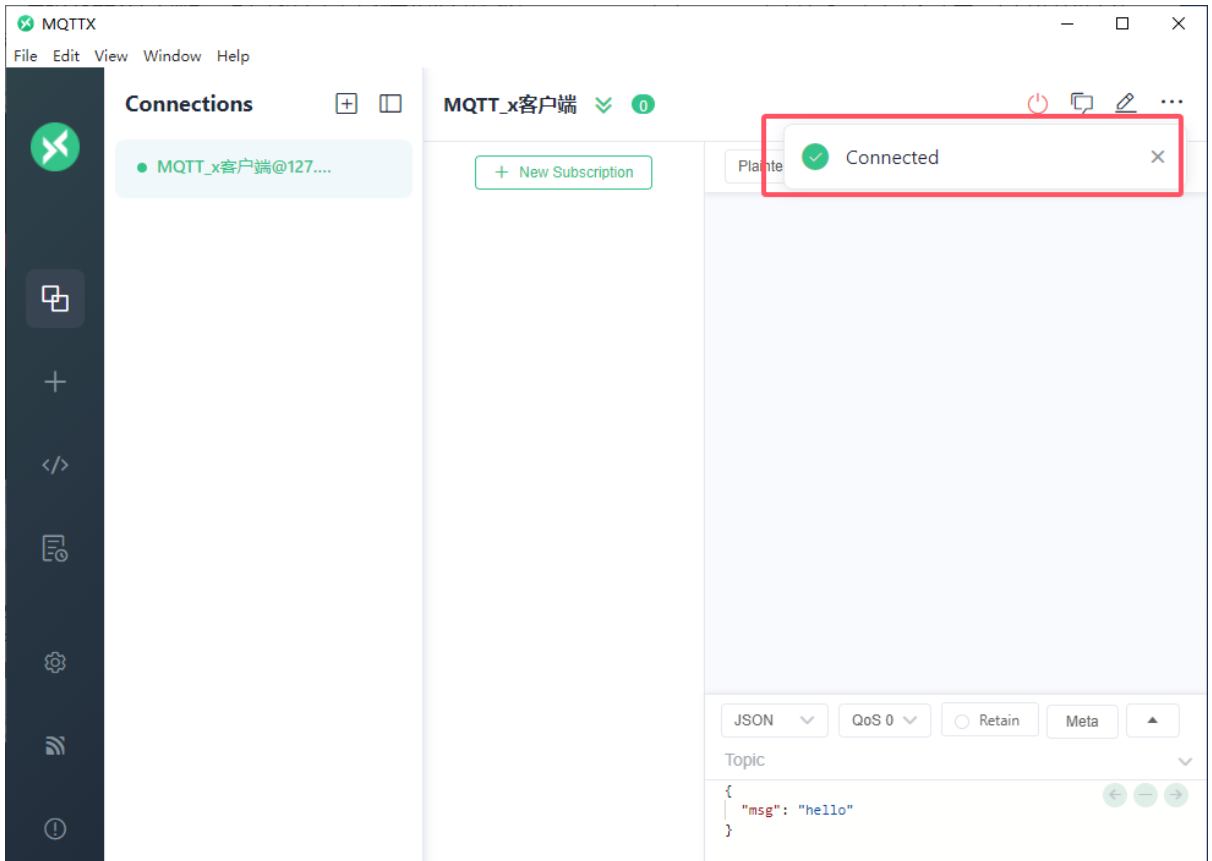Collapse the publish panel with triangle button

(x=1152, y=720)
